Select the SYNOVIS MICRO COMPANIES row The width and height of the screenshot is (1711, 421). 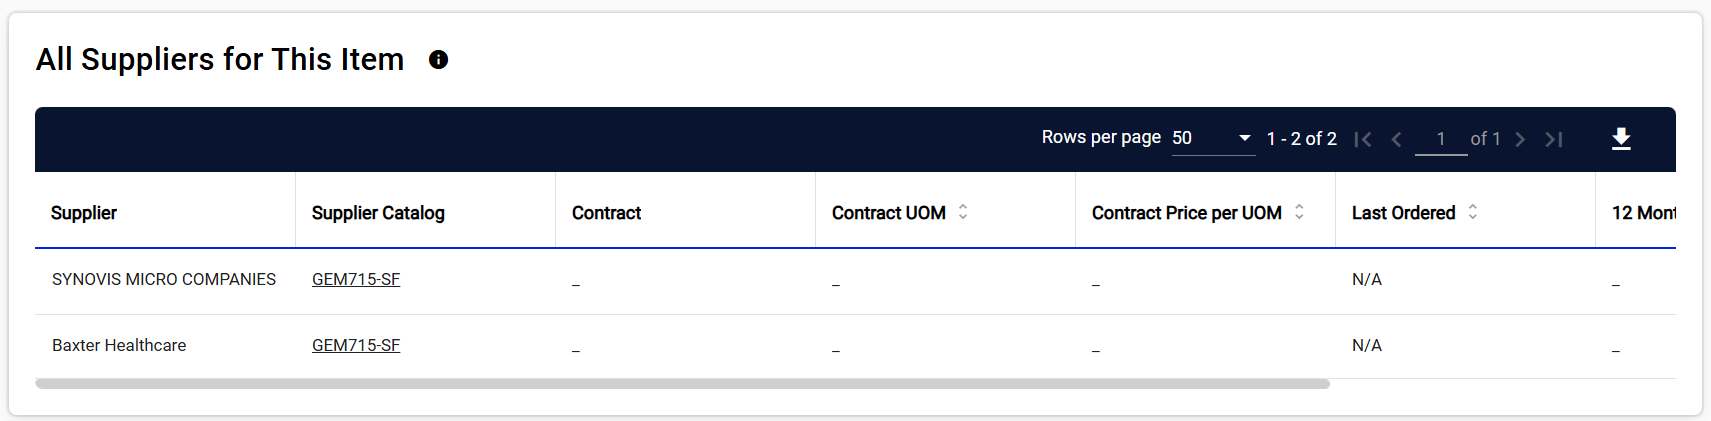164,279
